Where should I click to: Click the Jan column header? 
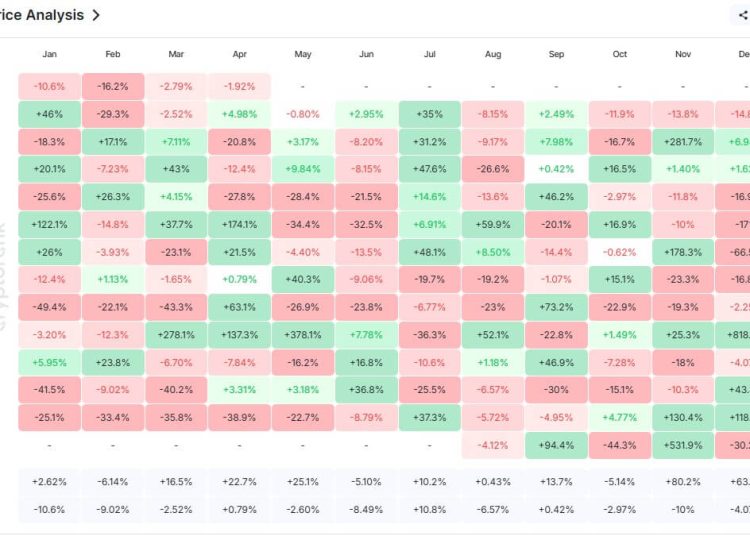[x=49, y=54]
